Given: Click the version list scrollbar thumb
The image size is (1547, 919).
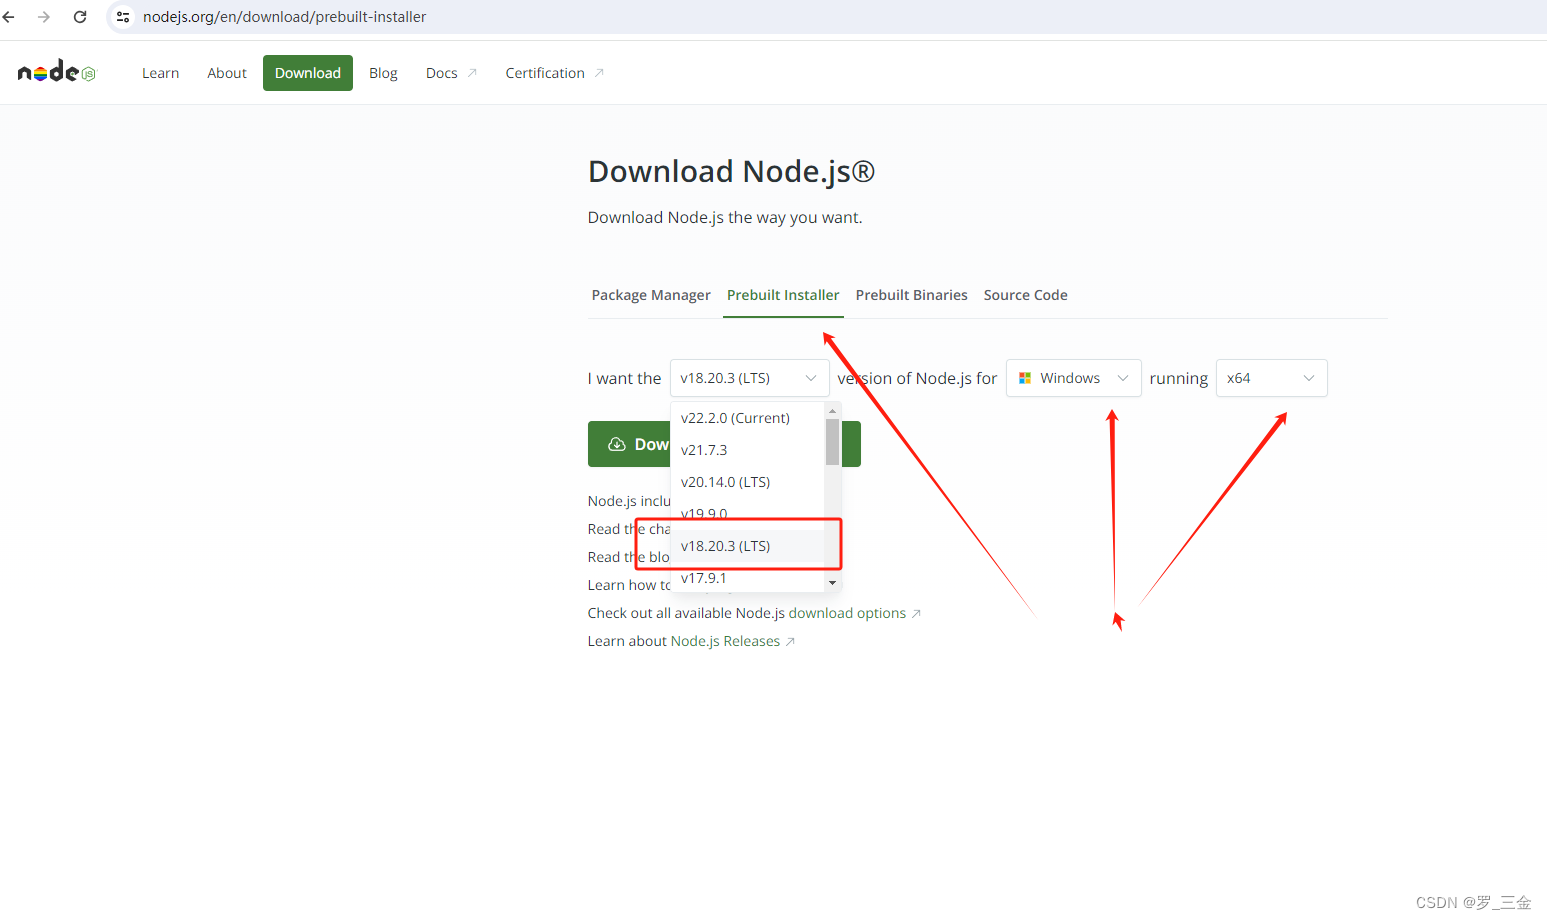Looking at the screenshot, I should (x=832, y=442).
